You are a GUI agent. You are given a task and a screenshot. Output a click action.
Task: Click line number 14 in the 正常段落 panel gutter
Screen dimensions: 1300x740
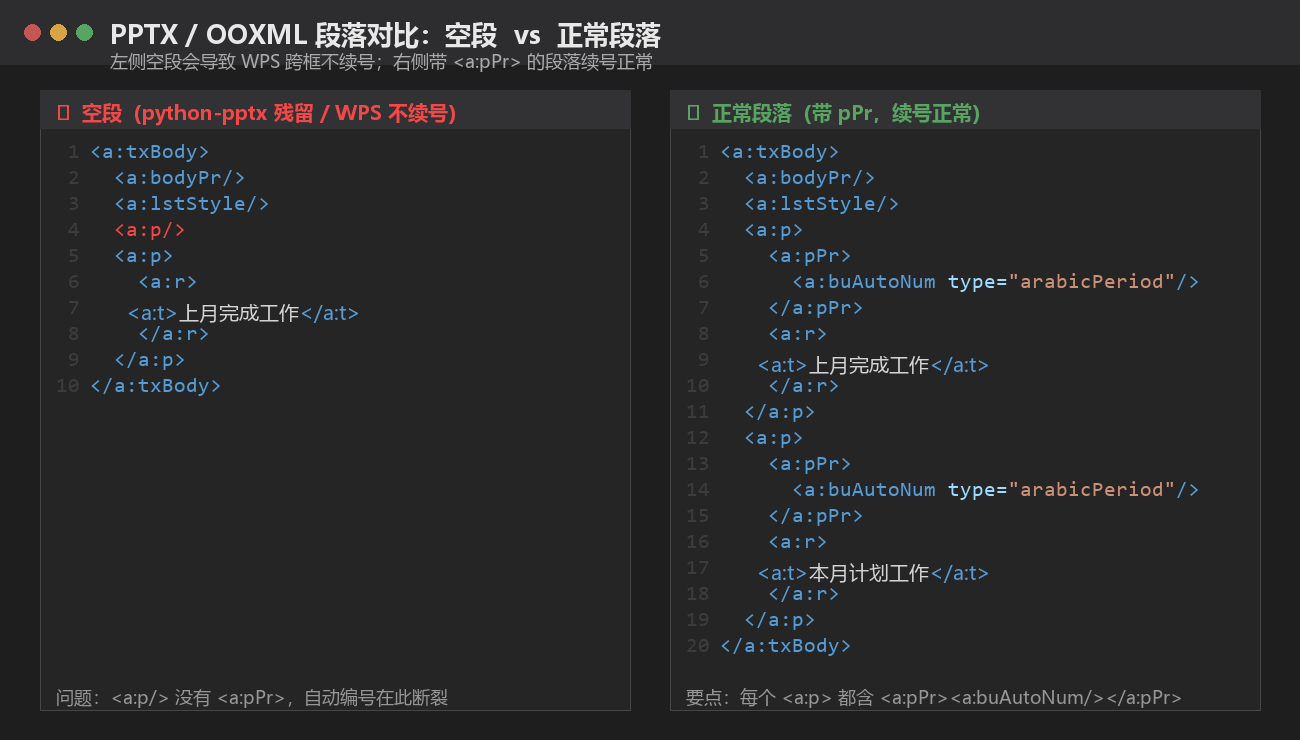698,490
